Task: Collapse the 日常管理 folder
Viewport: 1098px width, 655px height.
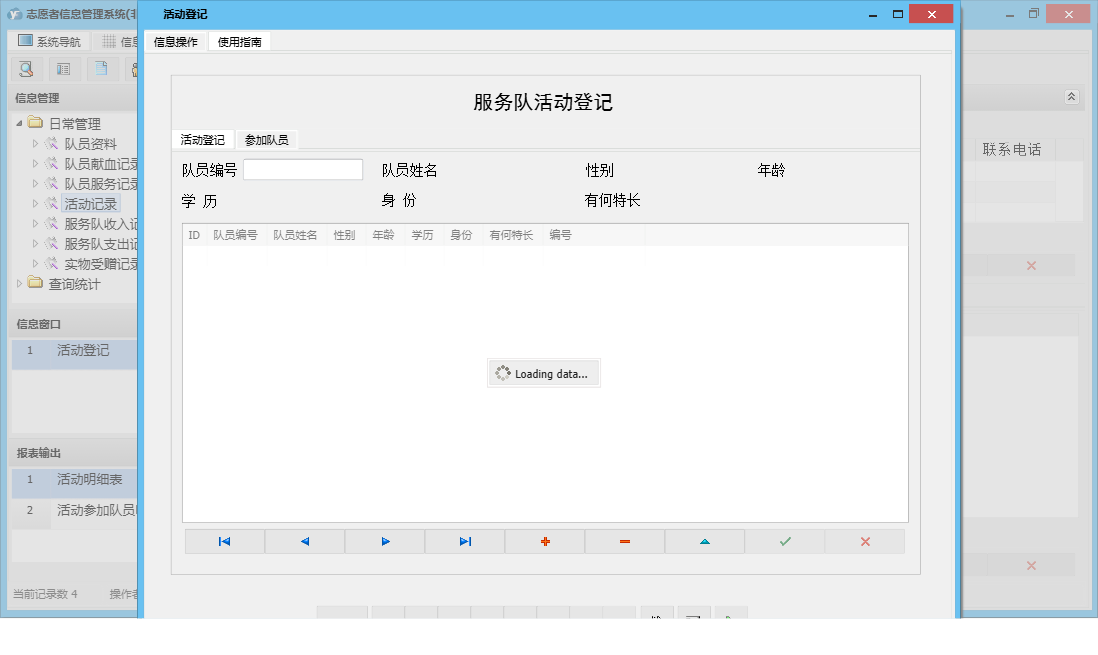Action: (21, 123)
